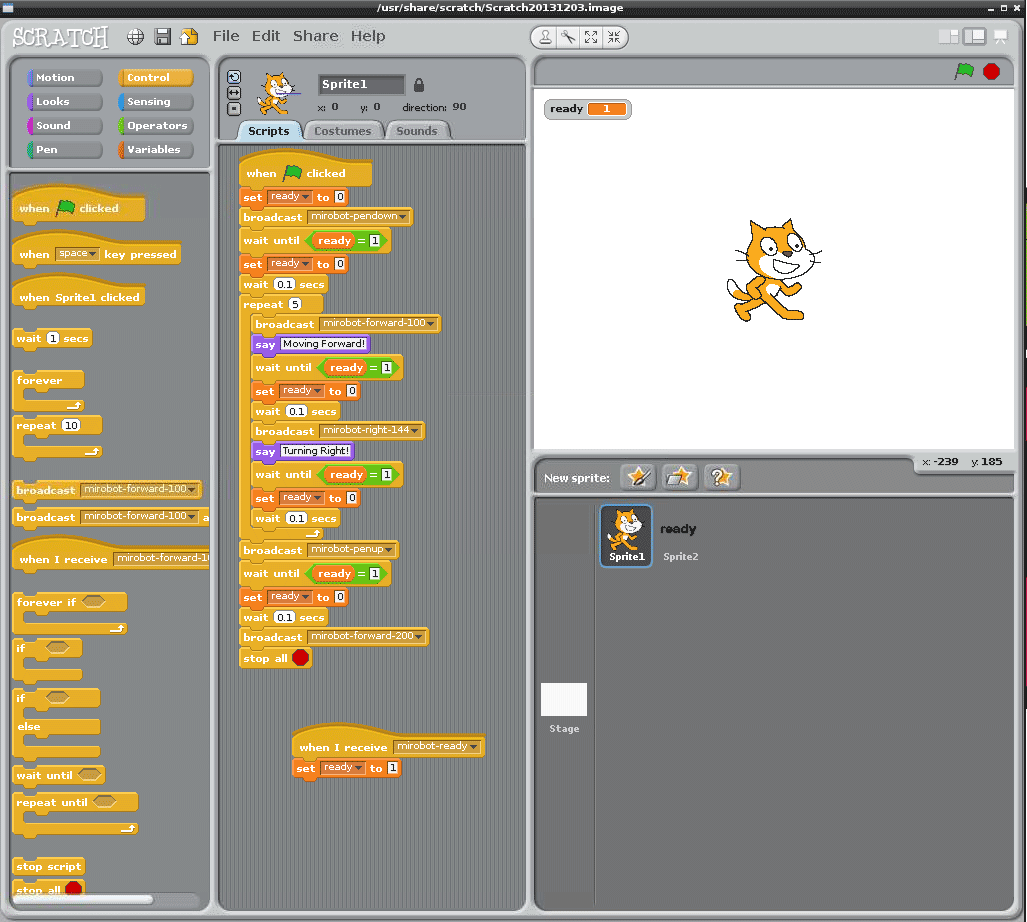Click the Scratch logo
This screenshot has height=922, width=1027.
point(60,37)
